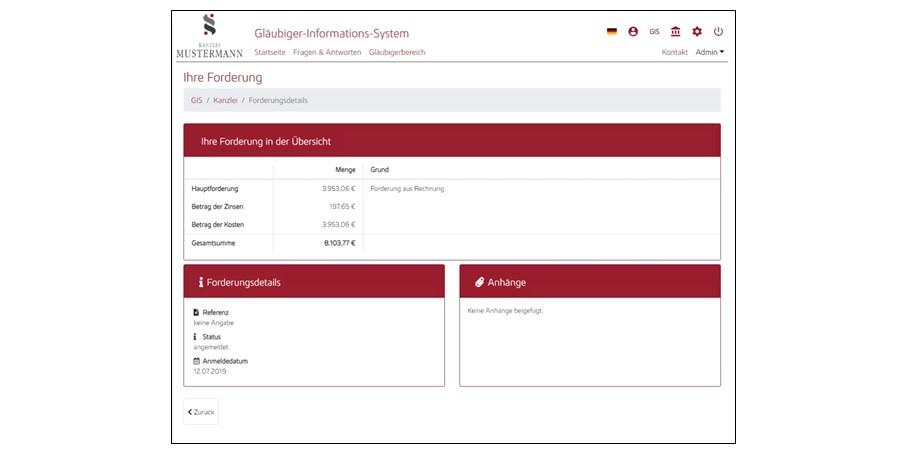Click the power logout icon

718,32
